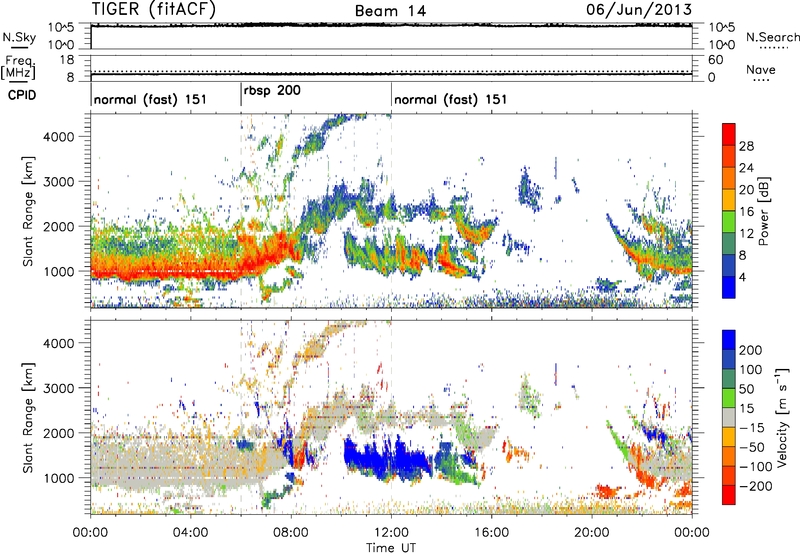Image resolution: width=800 pixels, height=554 pixels.
Task: Click the 28 tick on power scale
Action: point(746,146)
